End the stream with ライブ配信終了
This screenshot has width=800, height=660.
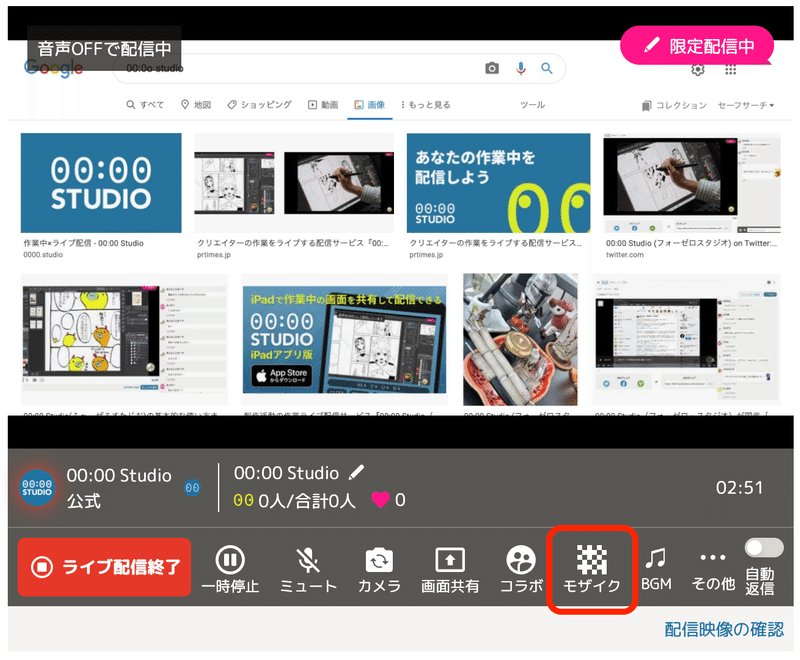(104, 567)
